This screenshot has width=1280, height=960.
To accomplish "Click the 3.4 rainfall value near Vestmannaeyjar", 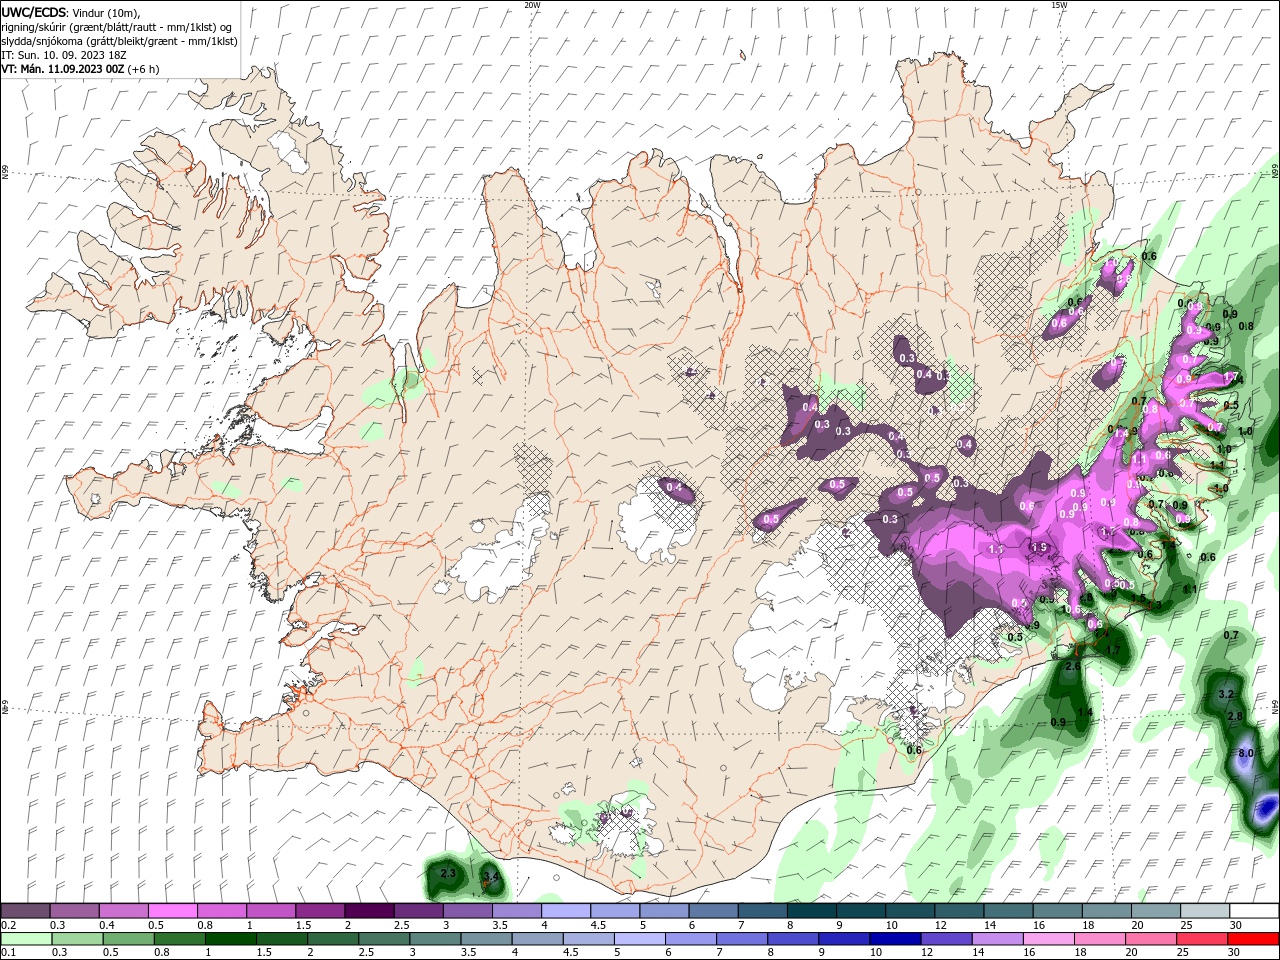I will tap(491, 877).
